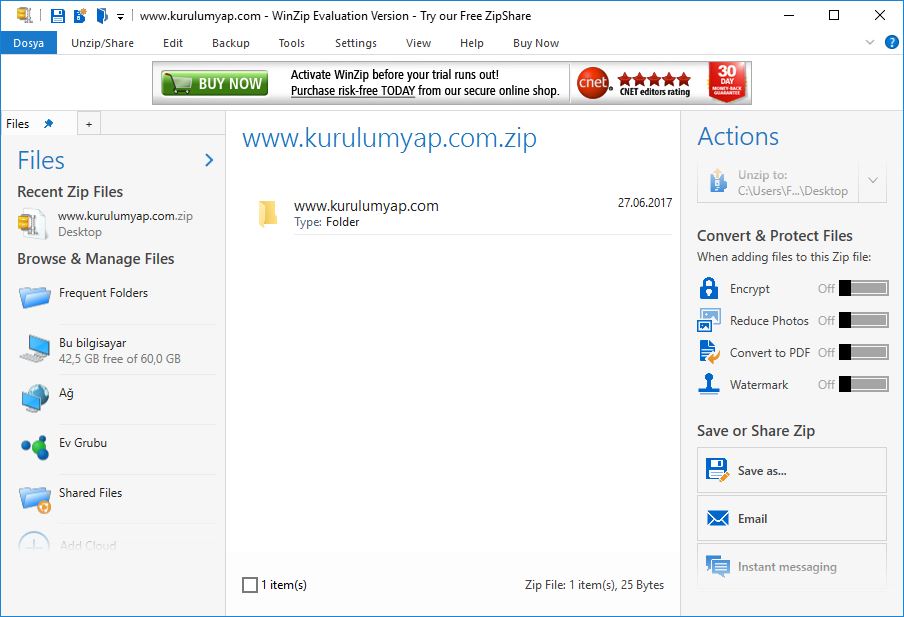Image resolution: width=904 pixels, height=617 pixels.
Task: Open Shared Files
Action: pyautogui.click(x=91, y=493)
